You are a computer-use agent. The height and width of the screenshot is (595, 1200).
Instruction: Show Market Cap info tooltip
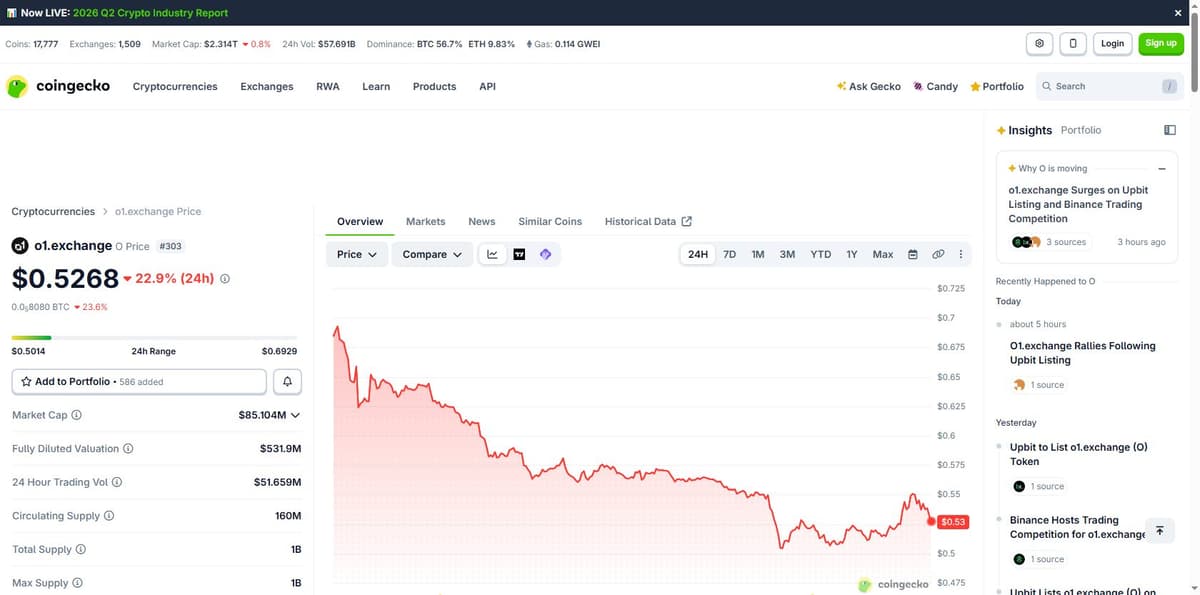[77, 415]
